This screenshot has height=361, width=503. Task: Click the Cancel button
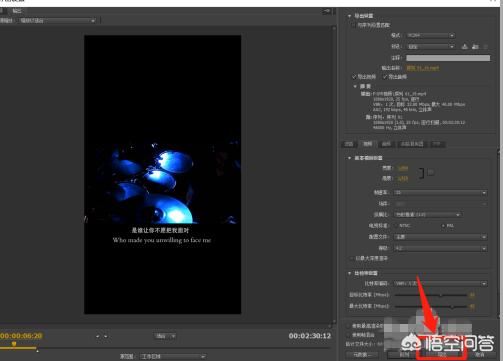pos(479,355)
